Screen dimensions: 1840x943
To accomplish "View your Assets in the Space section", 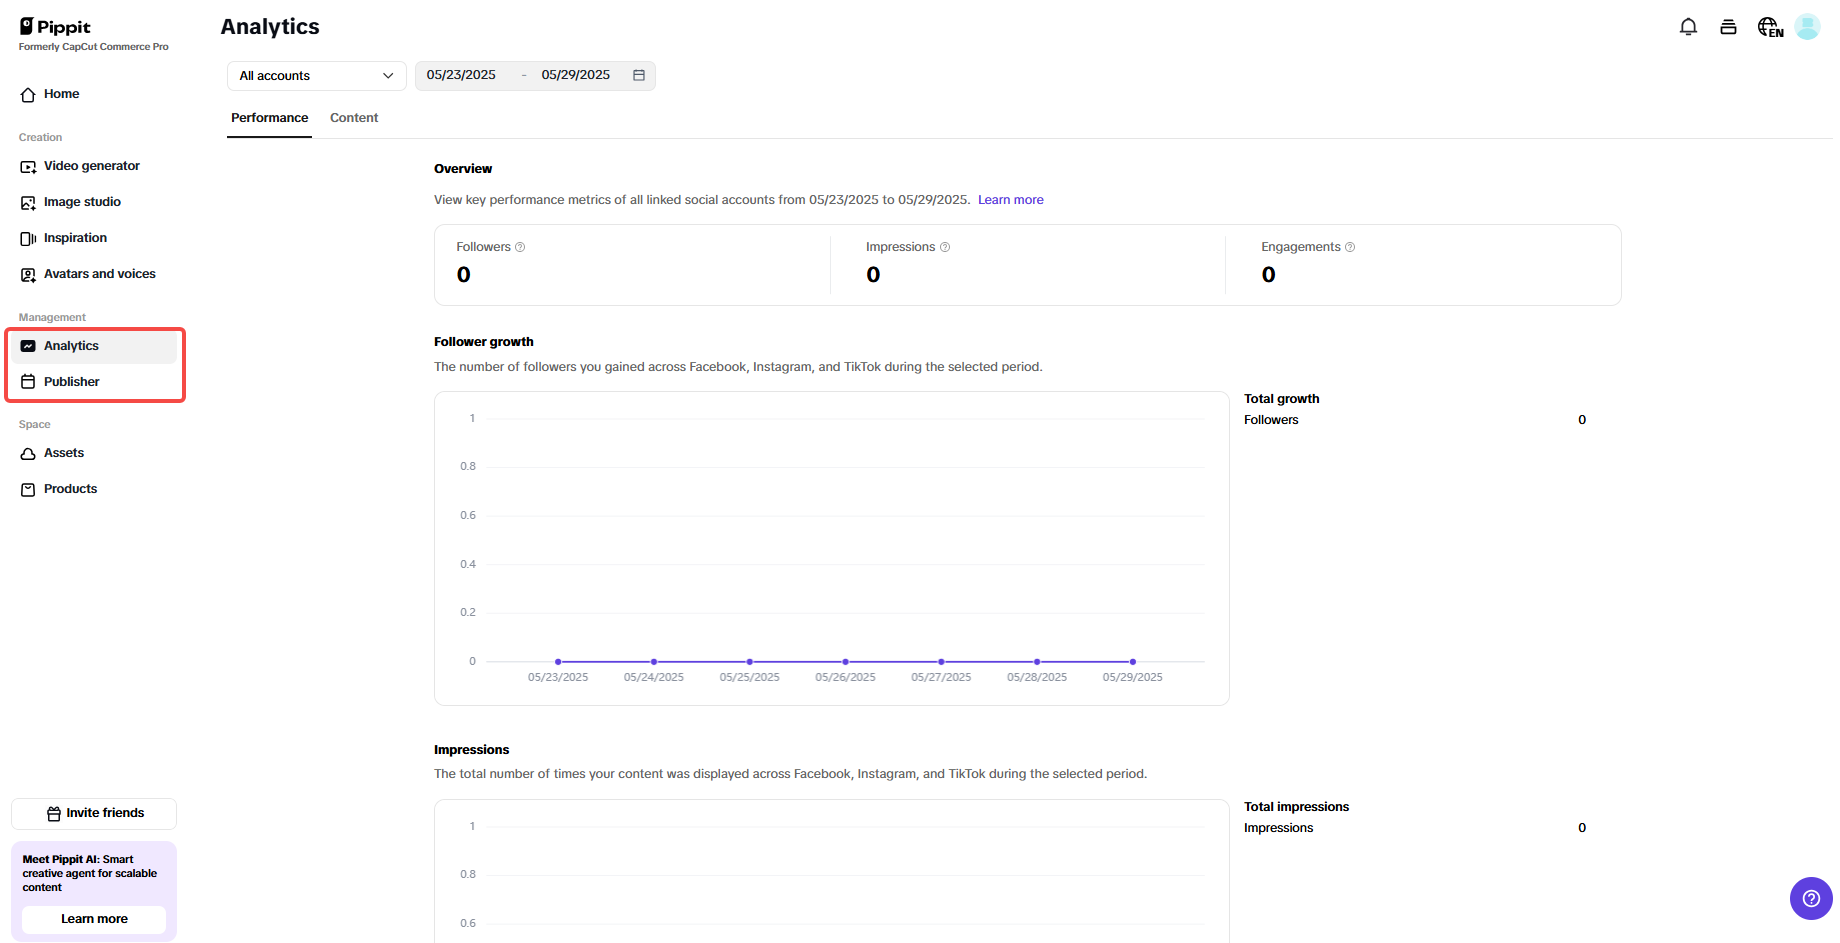I will pos(64,453).
